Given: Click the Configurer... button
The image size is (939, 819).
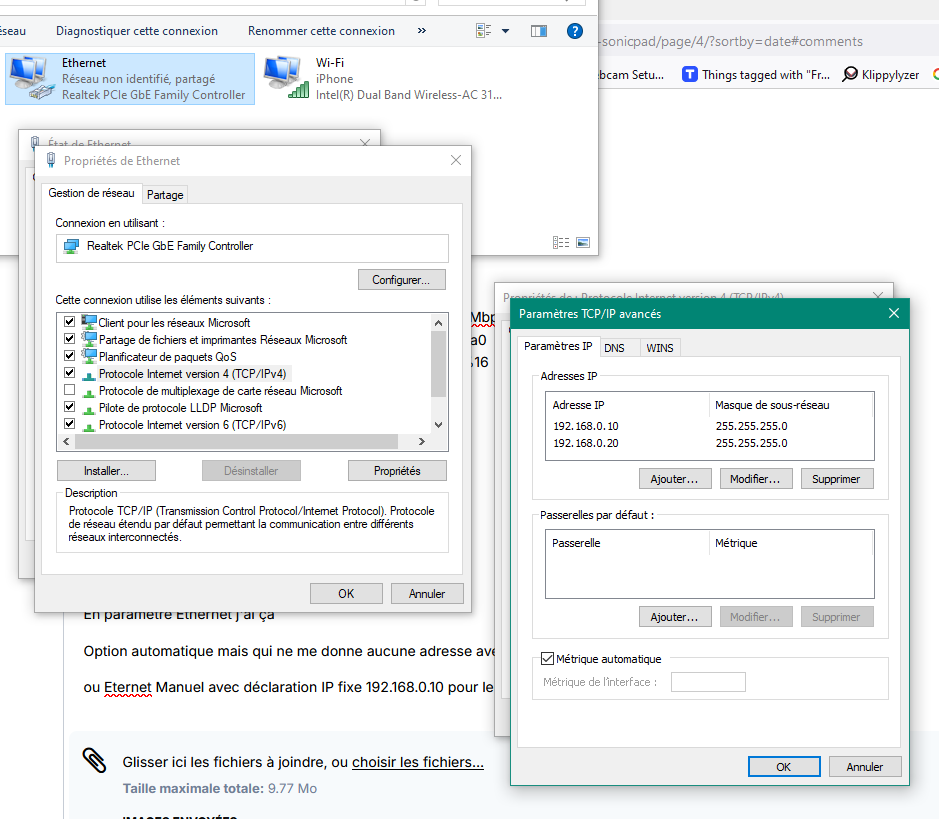Looking at the screenshot, I should click(401, 280).
